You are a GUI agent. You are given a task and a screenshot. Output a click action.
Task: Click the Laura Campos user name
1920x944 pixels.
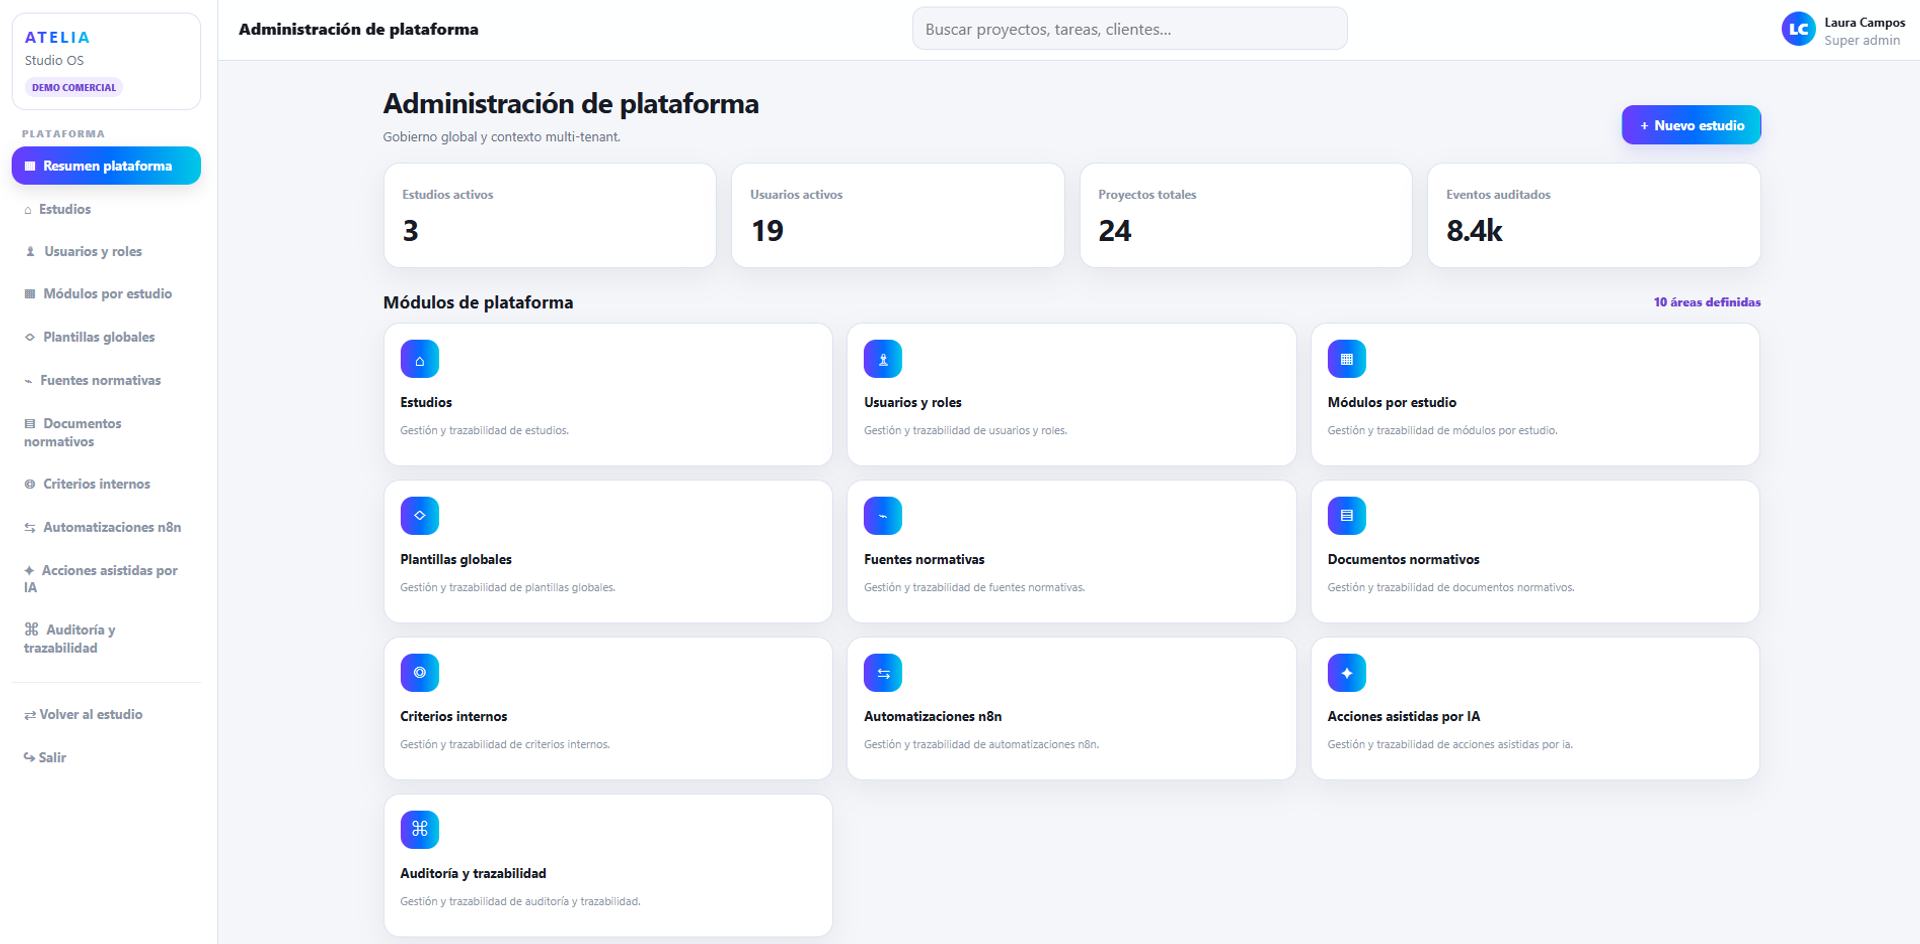coord(1864,22)
